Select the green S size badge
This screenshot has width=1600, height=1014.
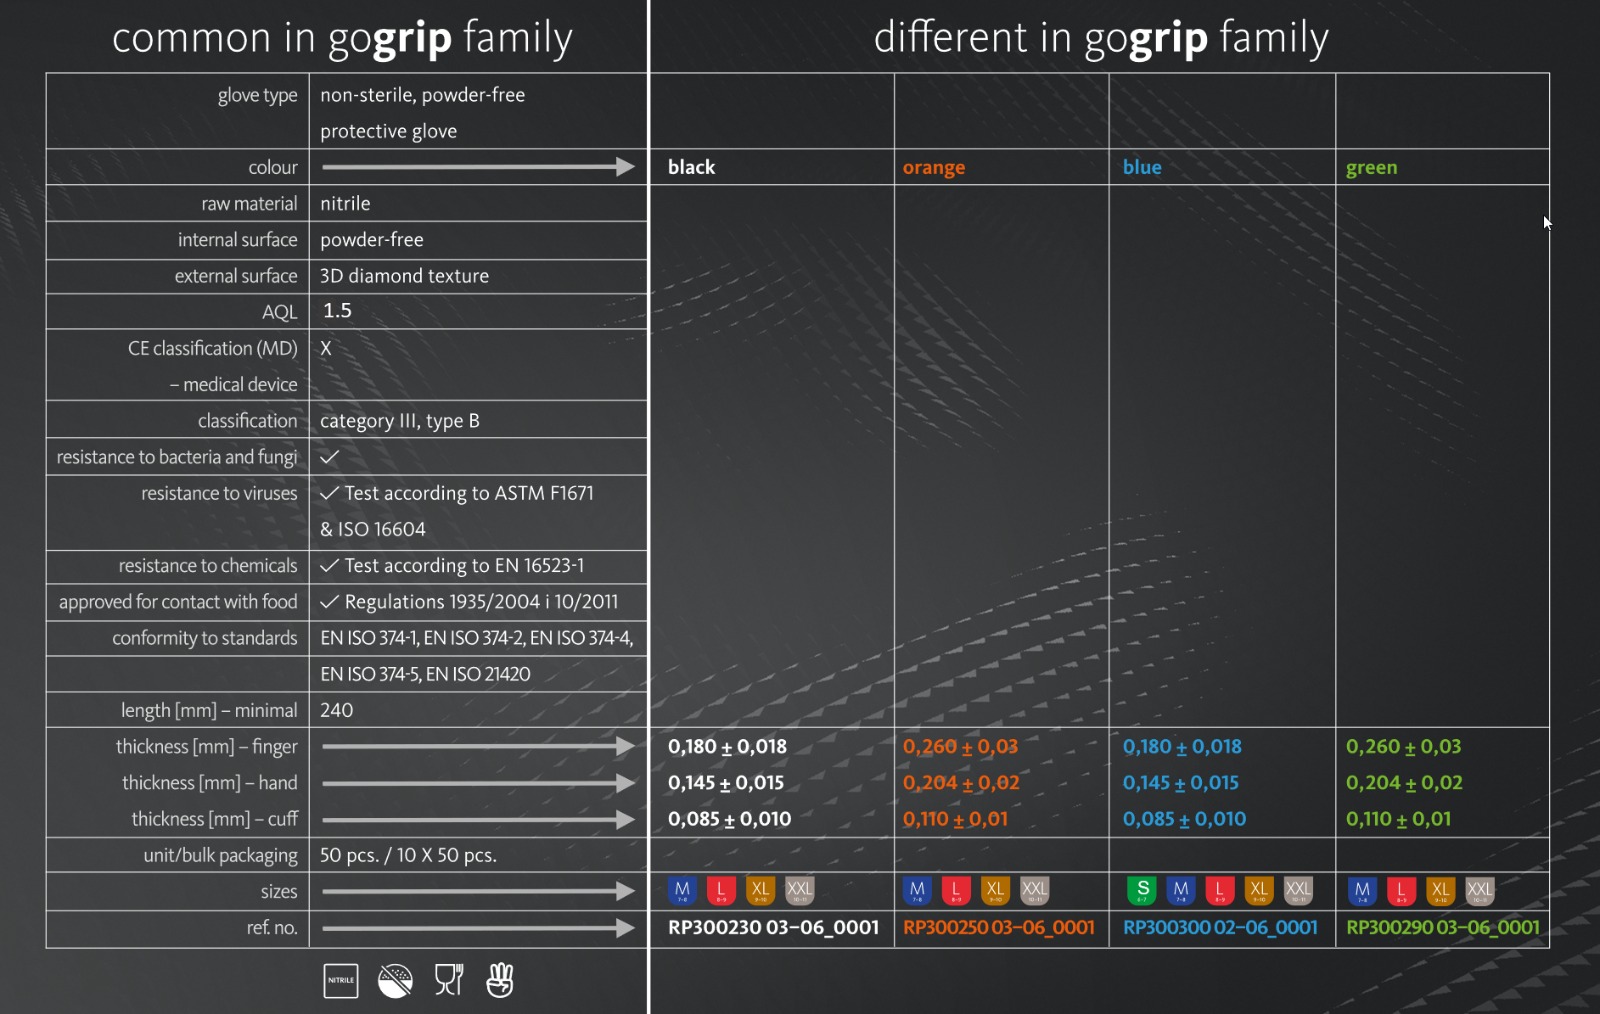tap(1141, 889)
